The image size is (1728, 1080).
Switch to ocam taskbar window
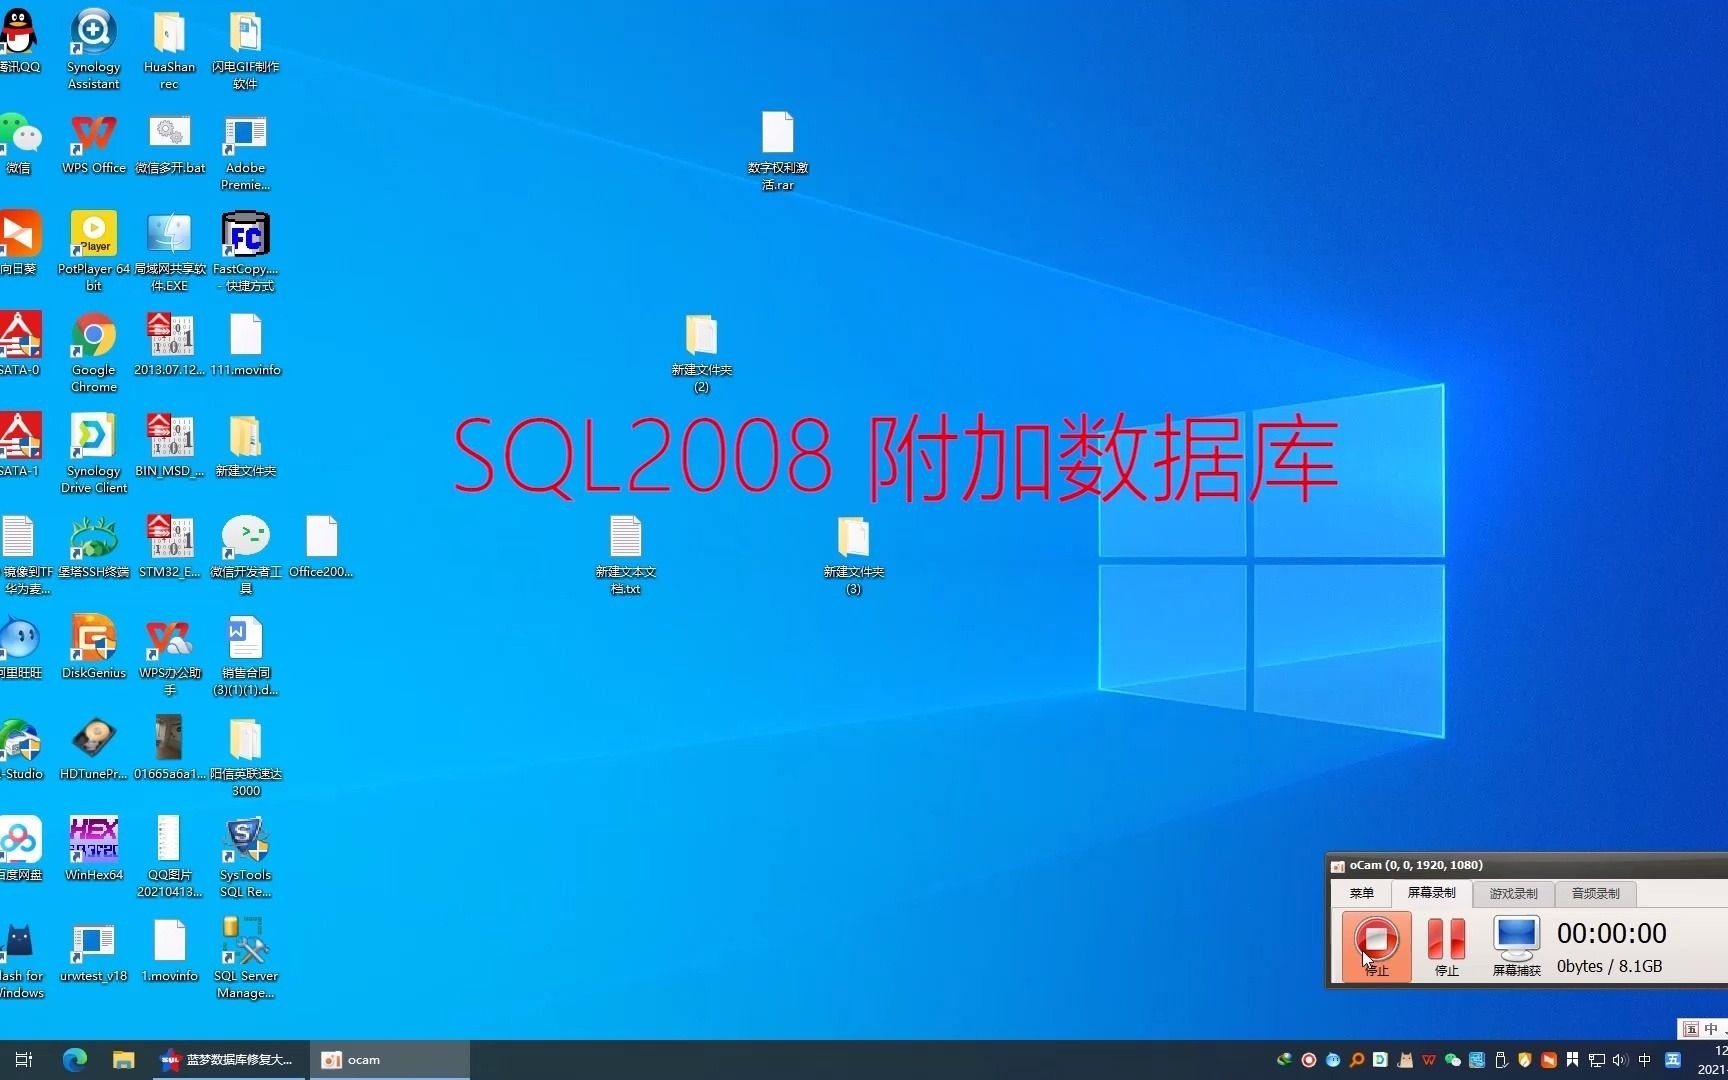pos(390,1060)
